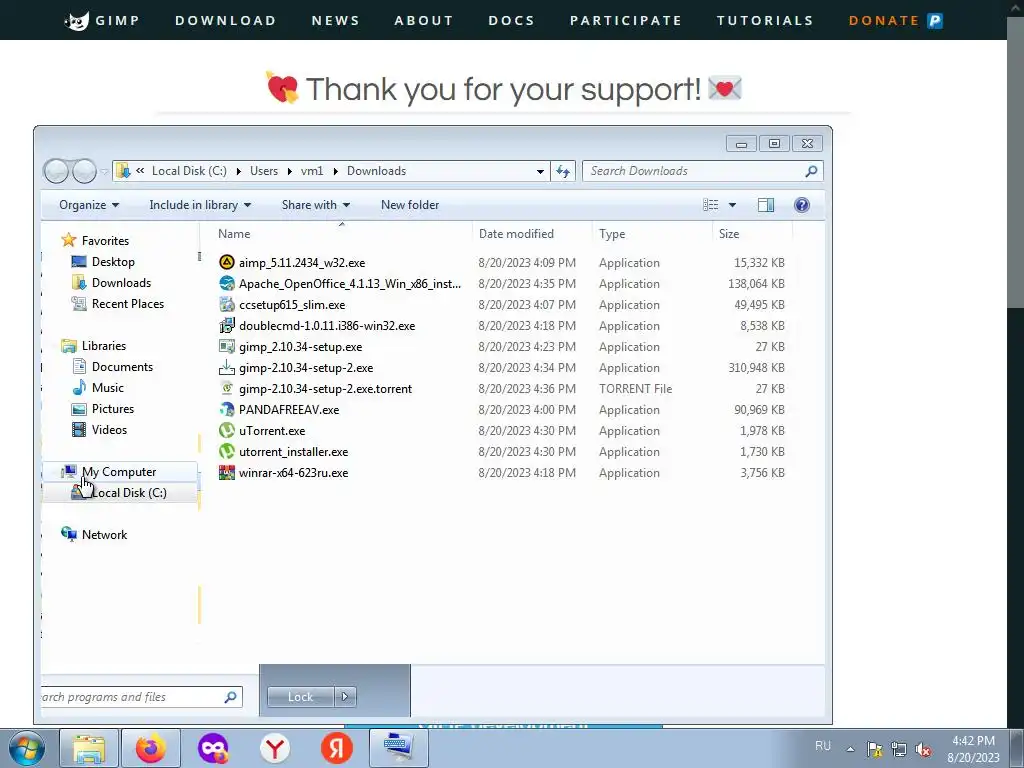
Task: Click the winrar-x64-623ru.exe file icon
Action: 227,472
